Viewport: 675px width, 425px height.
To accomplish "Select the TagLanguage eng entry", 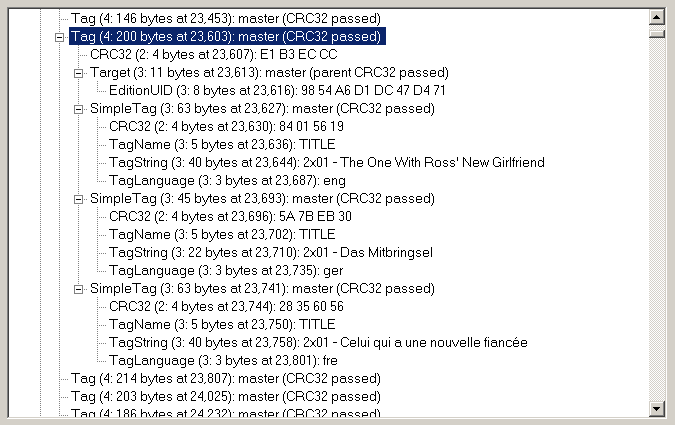I will click(227, 180).
